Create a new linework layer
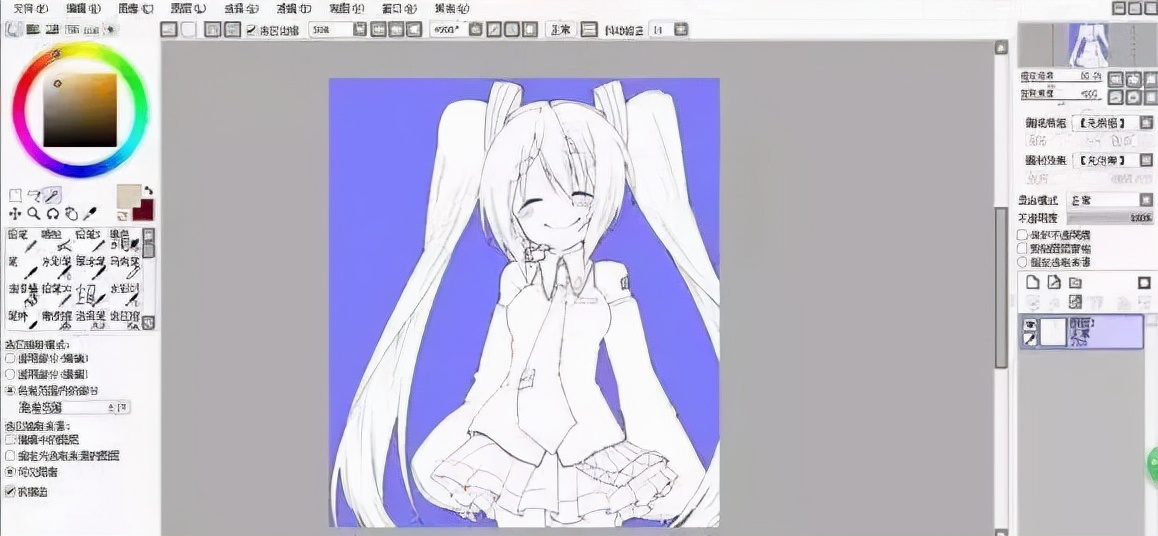Screen dimensions: 1158x536 tap(1054, 283)
